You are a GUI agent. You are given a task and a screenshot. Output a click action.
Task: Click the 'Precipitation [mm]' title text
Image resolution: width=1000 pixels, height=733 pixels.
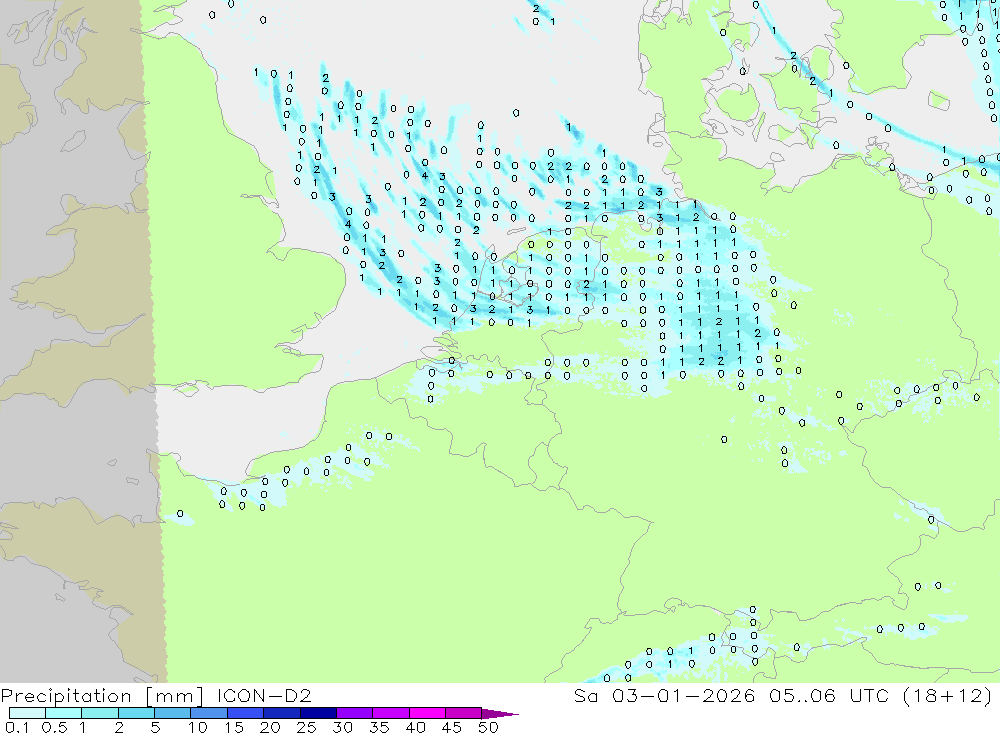click(102, 695)
